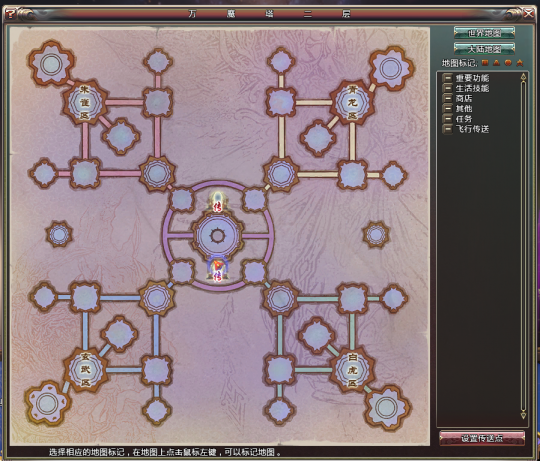Viewport: 540px width, 461px height.
Task: Collapse the 任务 category
Action: (x=447, y=119)
